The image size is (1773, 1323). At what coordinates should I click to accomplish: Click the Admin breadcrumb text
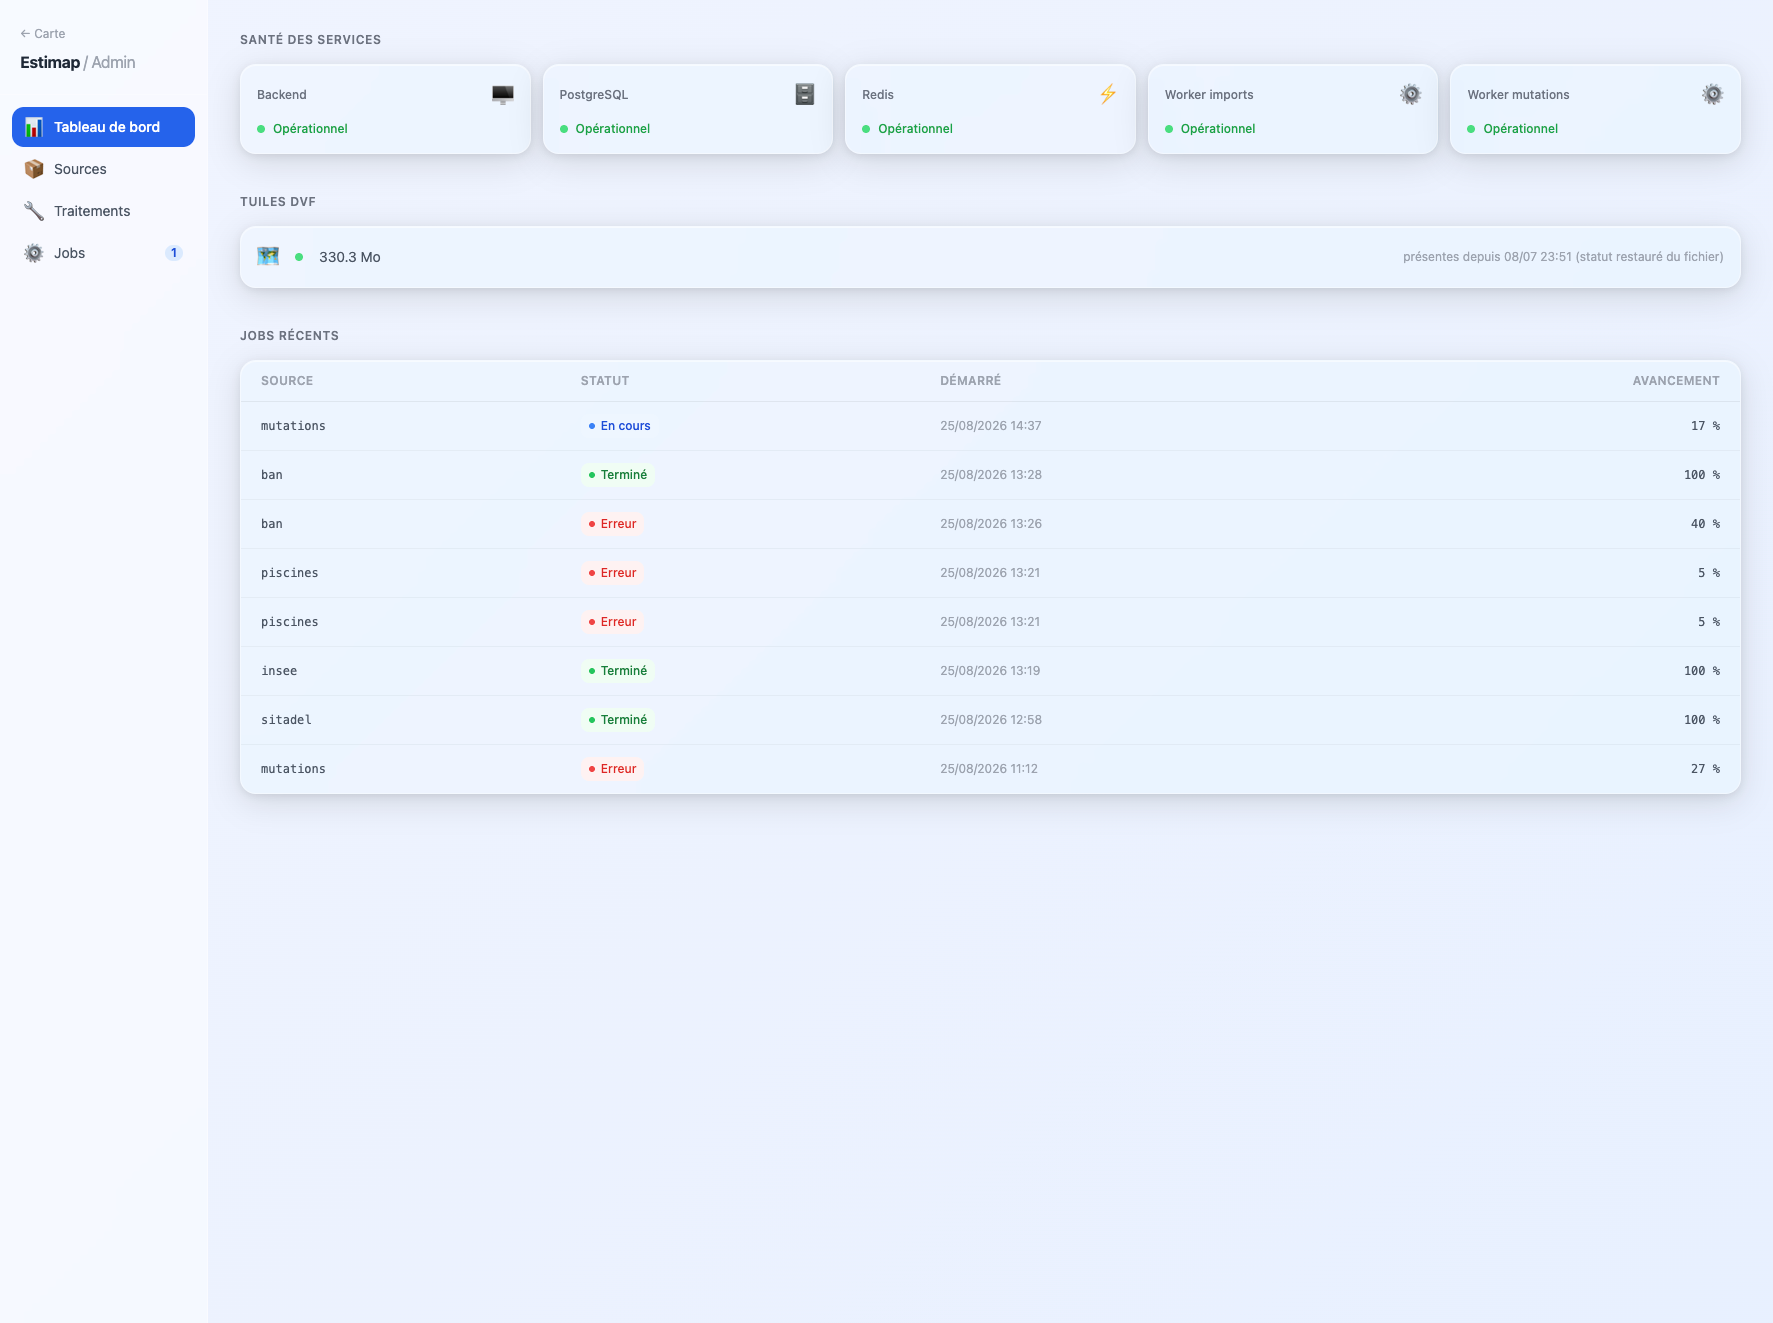coord(113,62)
